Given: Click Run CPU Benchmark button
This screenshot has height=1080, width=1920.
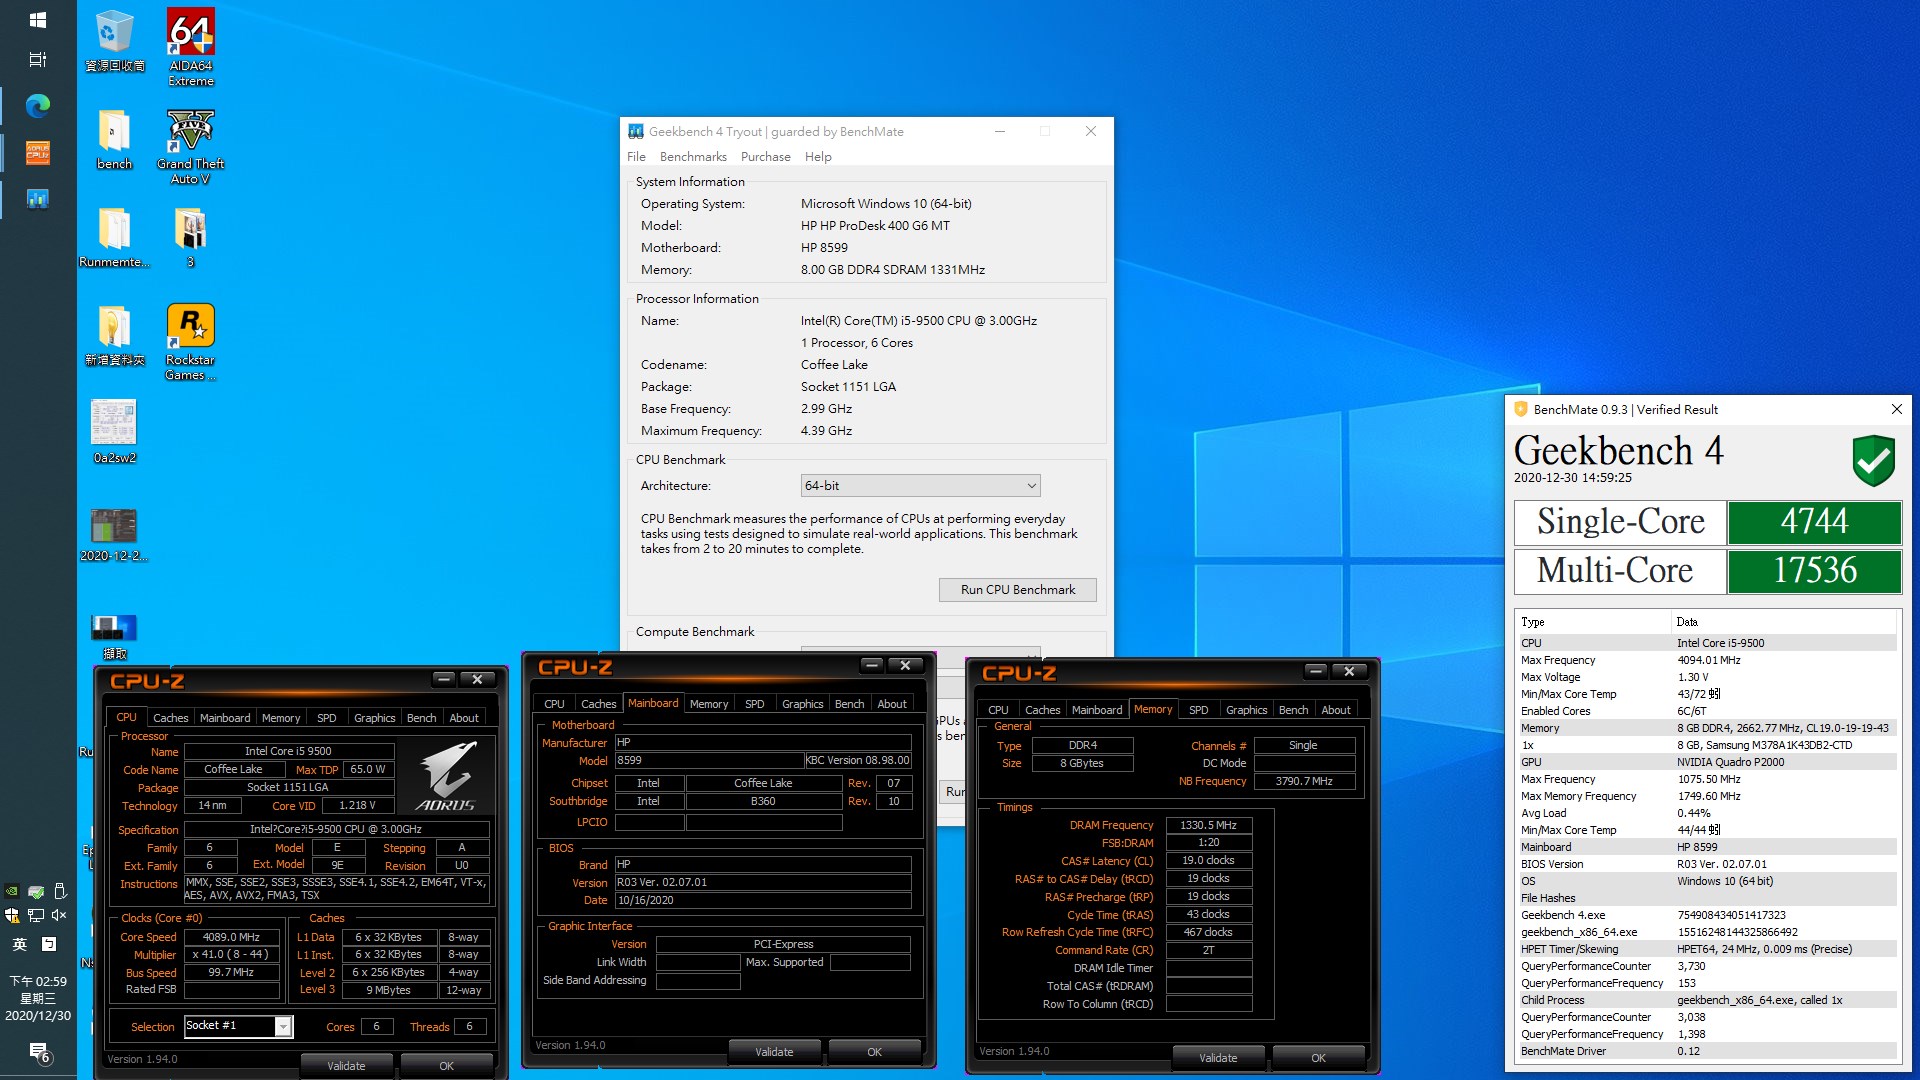Looking at the screenshot, I should [1018, 590].
